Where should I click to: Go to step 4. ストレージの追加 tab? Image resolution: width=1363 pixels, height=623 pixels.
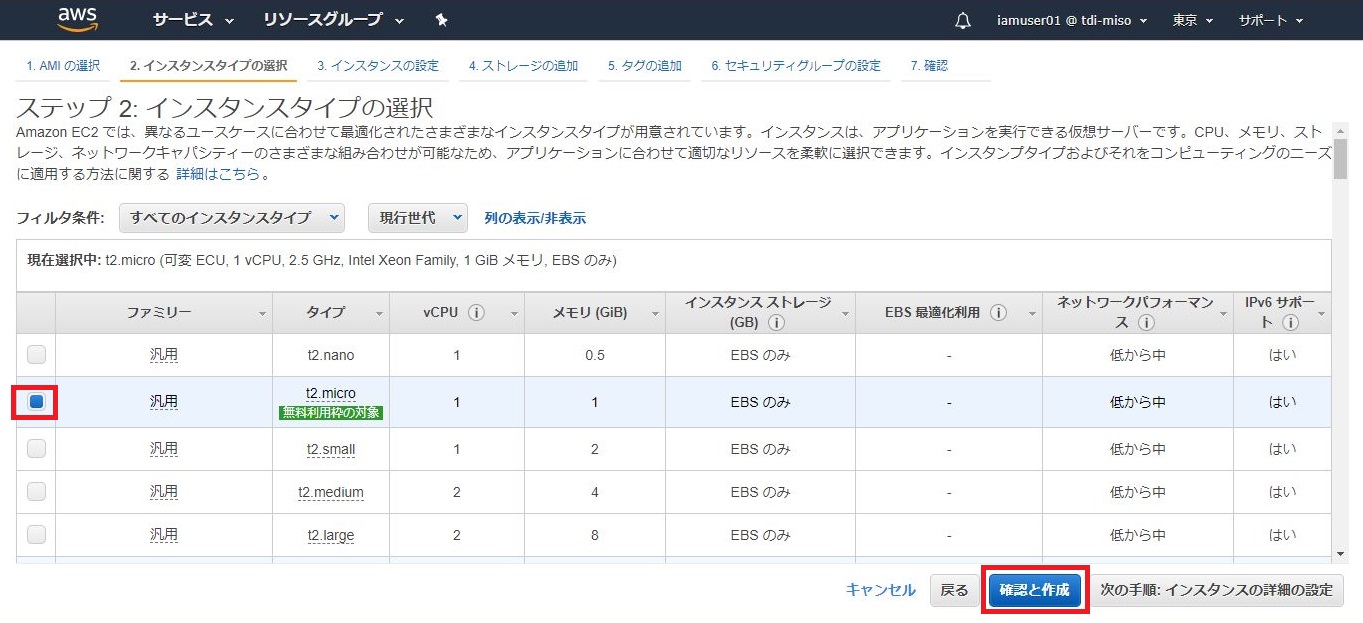523,66
